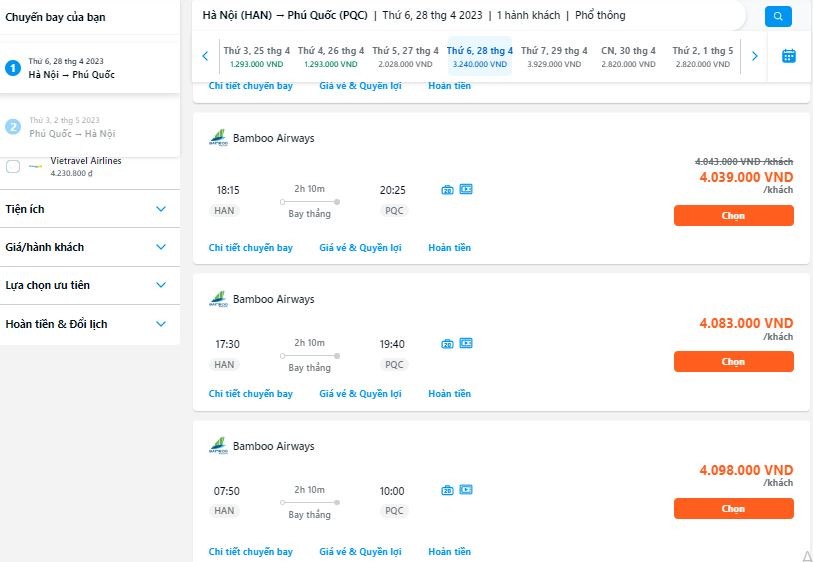Viewport: 813px width, 562px height.
Task: Click baggage icon on the 07:50 flight
Action: tap(447, 490)
